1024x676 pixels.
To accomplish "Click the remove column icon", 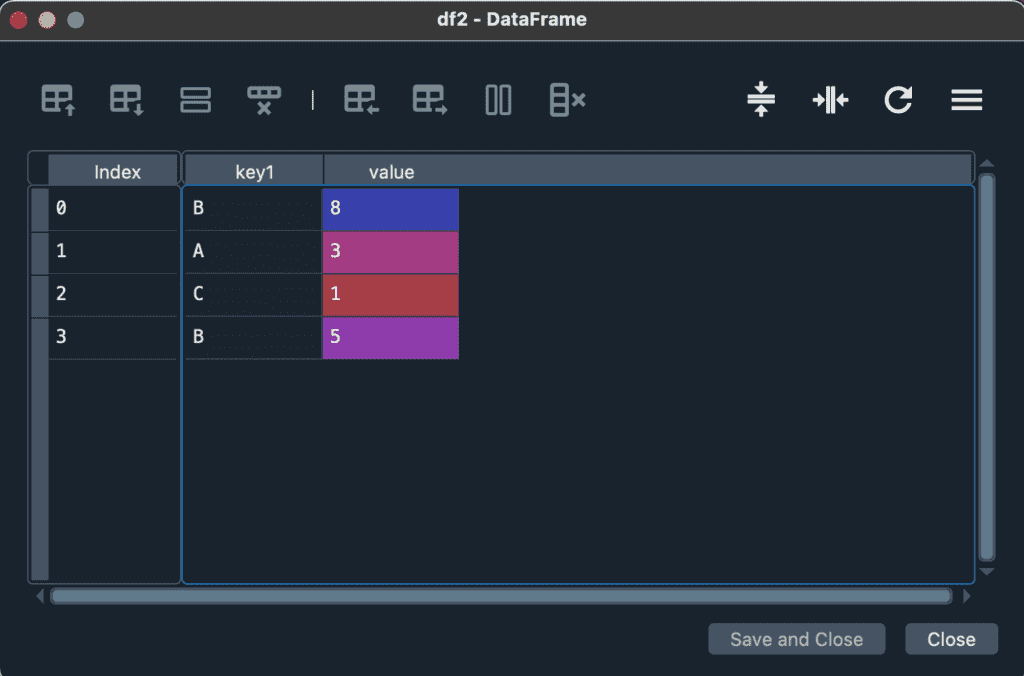I will click(568, 100).
